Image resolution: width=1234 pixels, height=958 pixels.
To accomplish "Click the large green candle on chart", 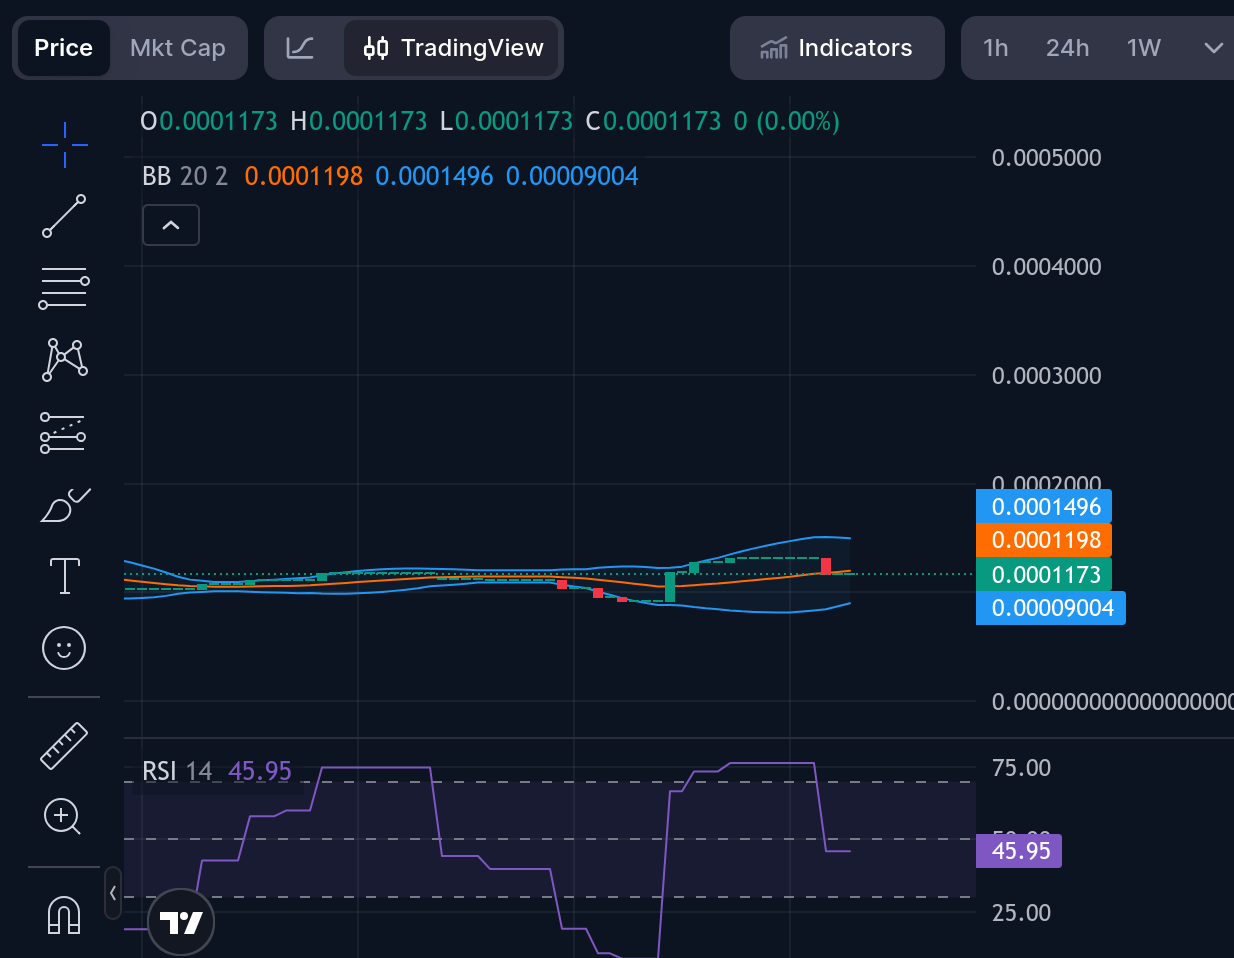I will [x=670, y=586].
